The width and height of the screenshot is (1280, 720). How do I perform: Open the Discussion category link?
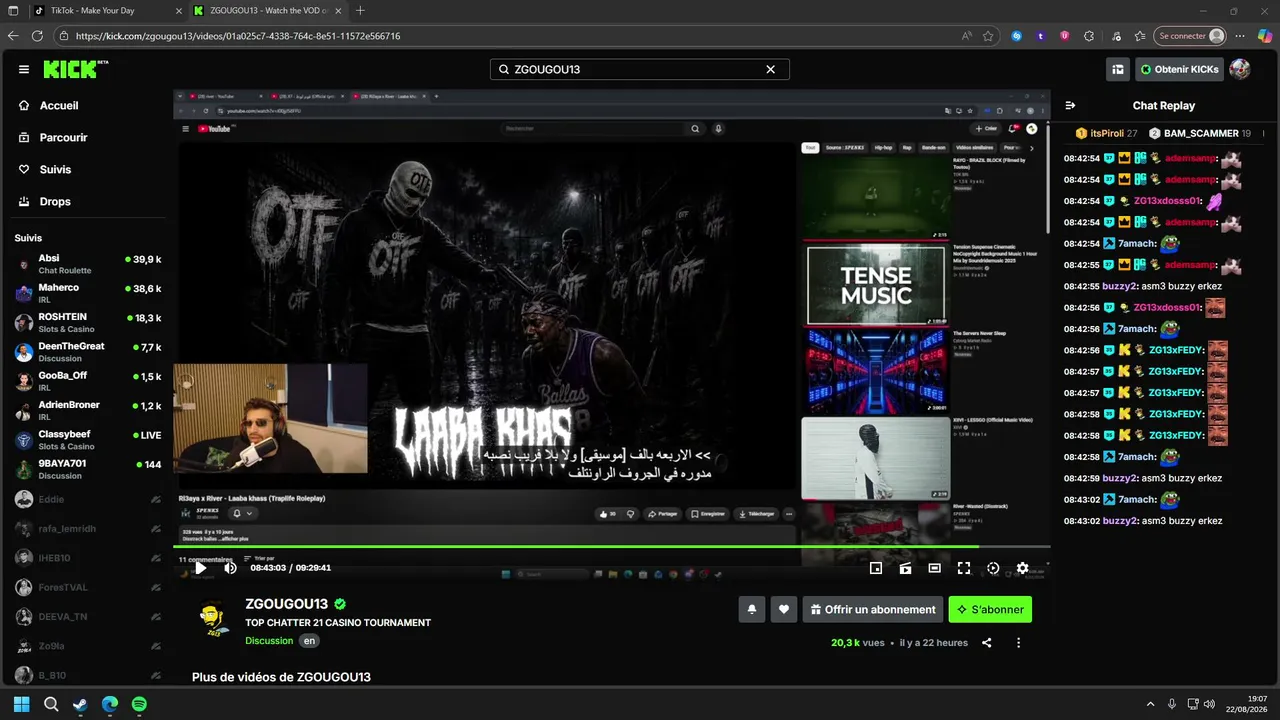coord(269,641)
